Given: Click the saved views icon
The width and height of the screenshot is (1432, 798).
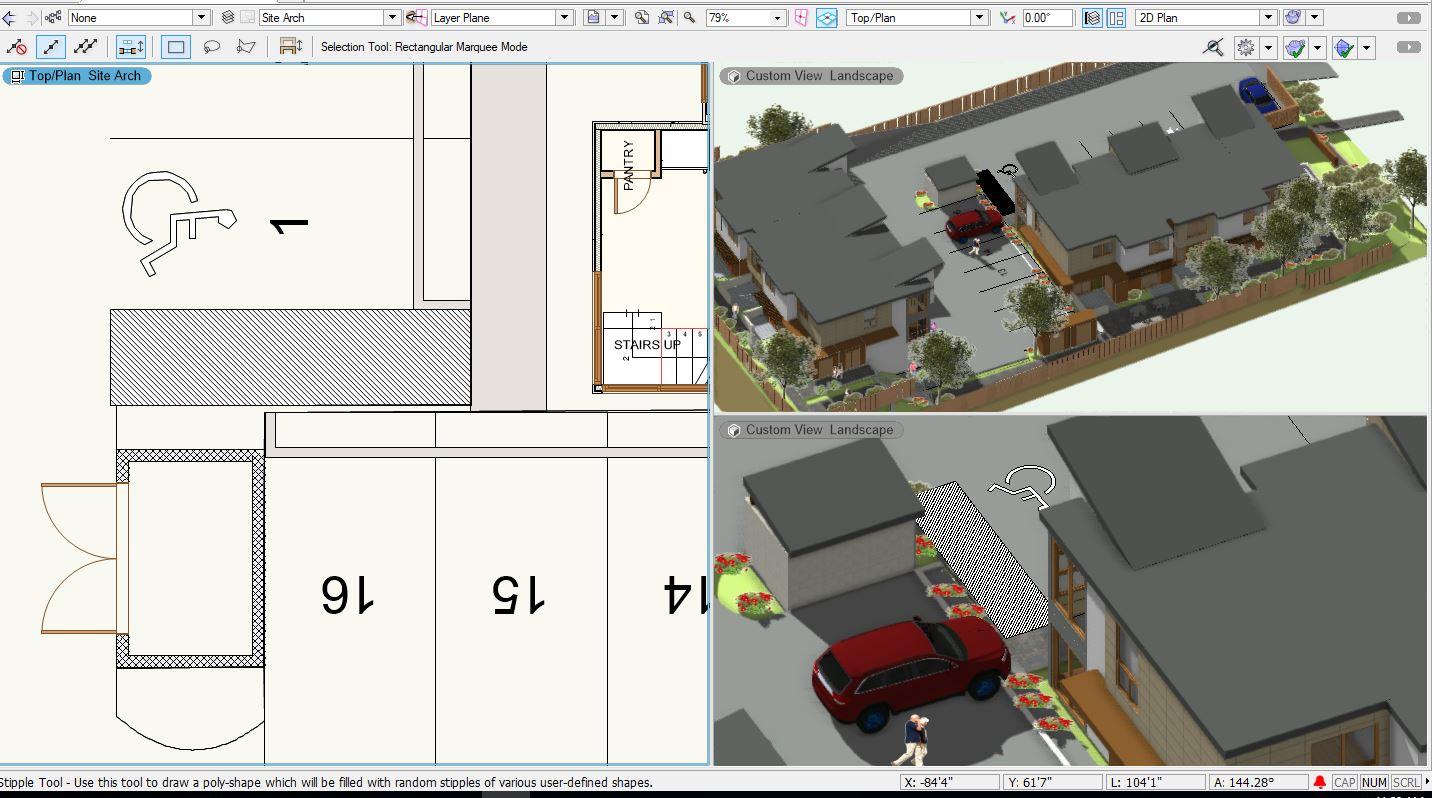Looking at the screenshot, I should tap(594, 18).
